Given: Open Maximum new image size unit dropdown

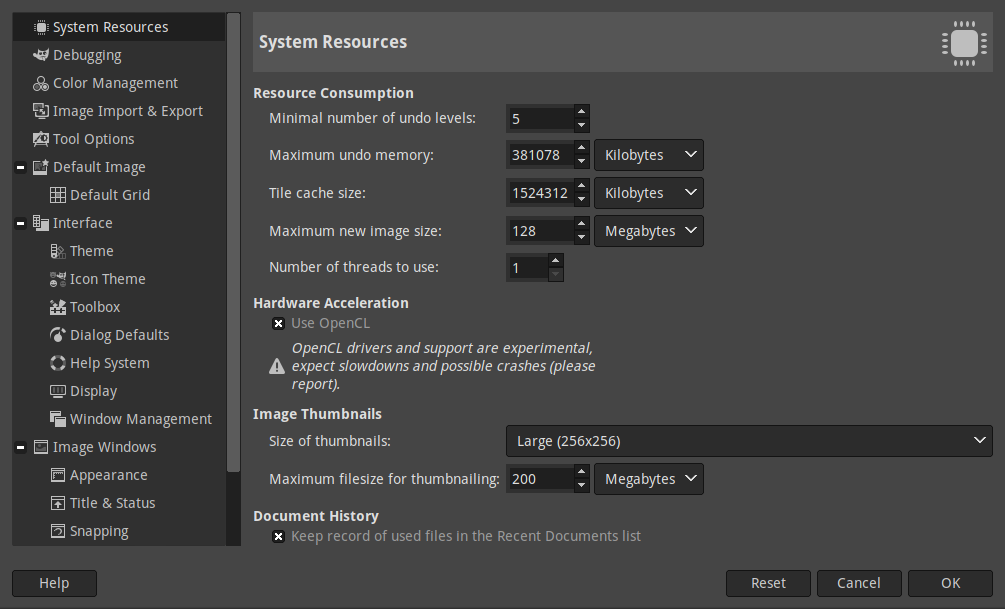Looking at the screenshot, I should (649, 231).
